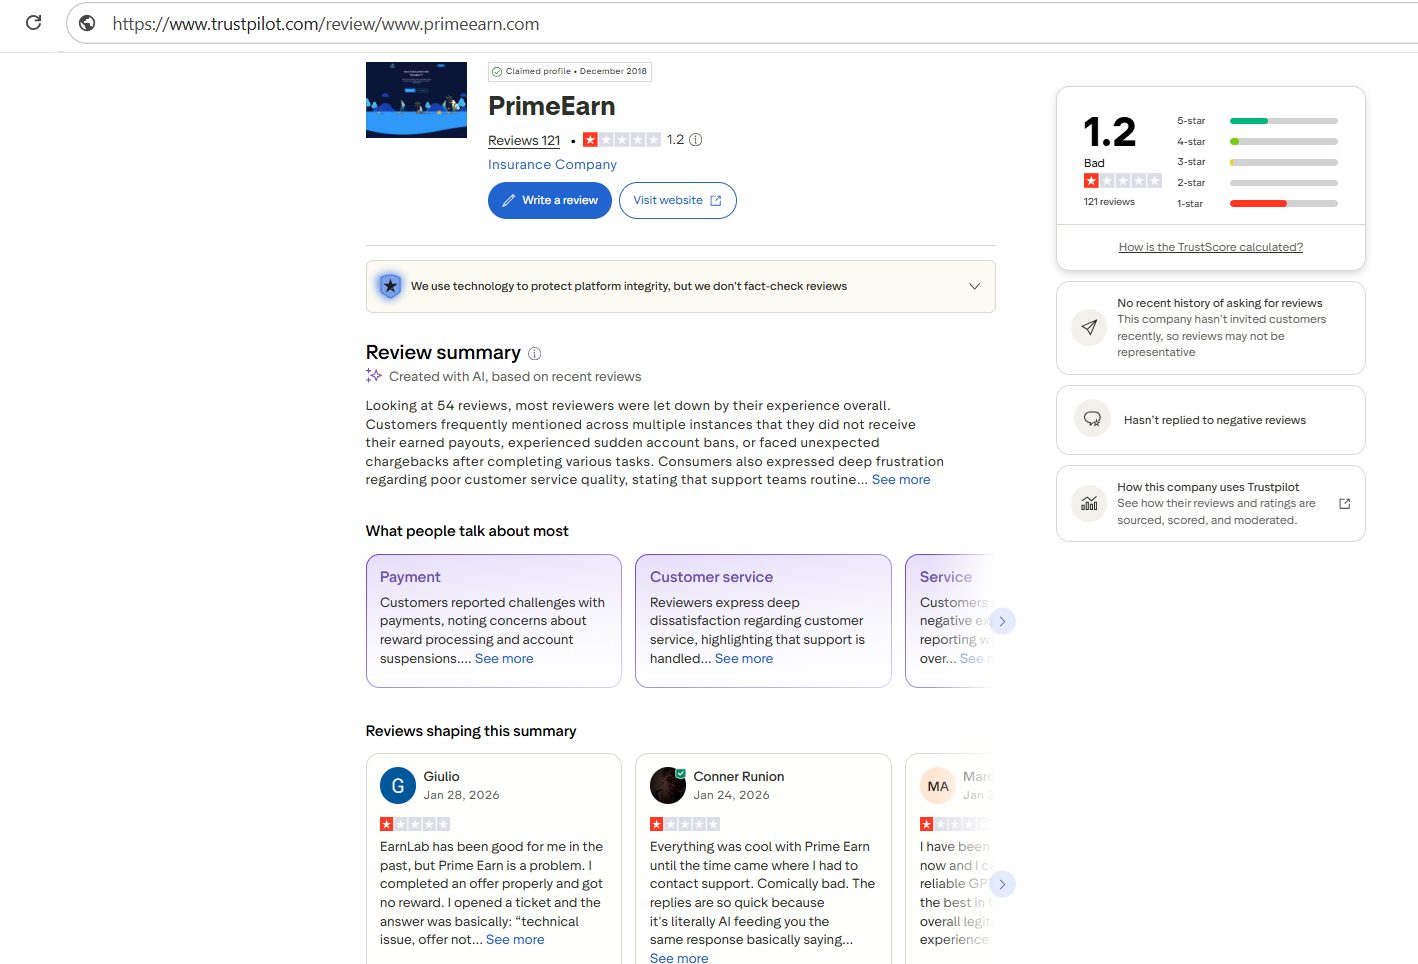Open external link icon in How this company uses Trustpilot
The image size is (1418, 964).
[1344, 503]
